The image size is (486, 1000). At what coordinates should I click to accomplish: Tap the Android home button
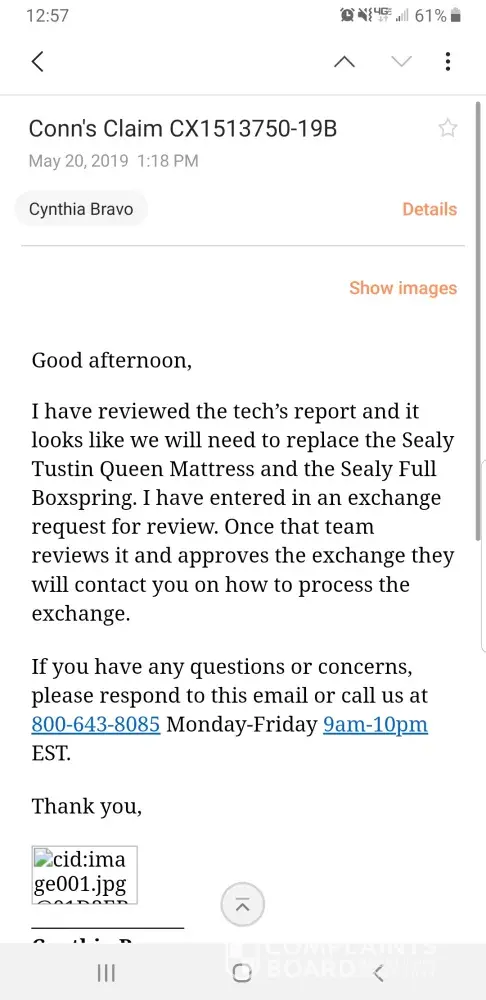(x=242, y=973)
